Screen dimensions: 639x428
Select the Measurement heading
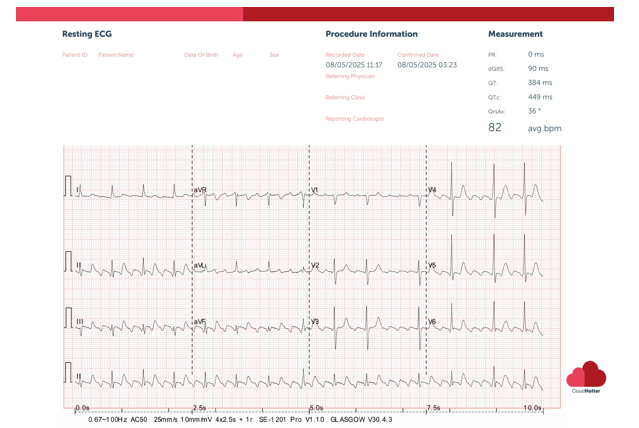[515, 34]
